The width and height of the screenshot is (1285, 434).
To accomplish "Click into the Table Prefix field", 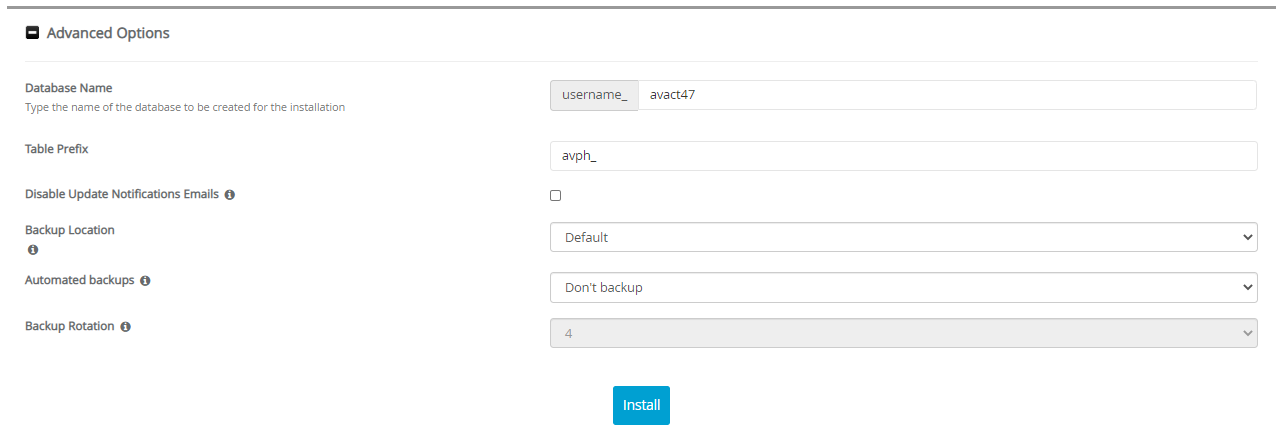I will pos(903,156).
